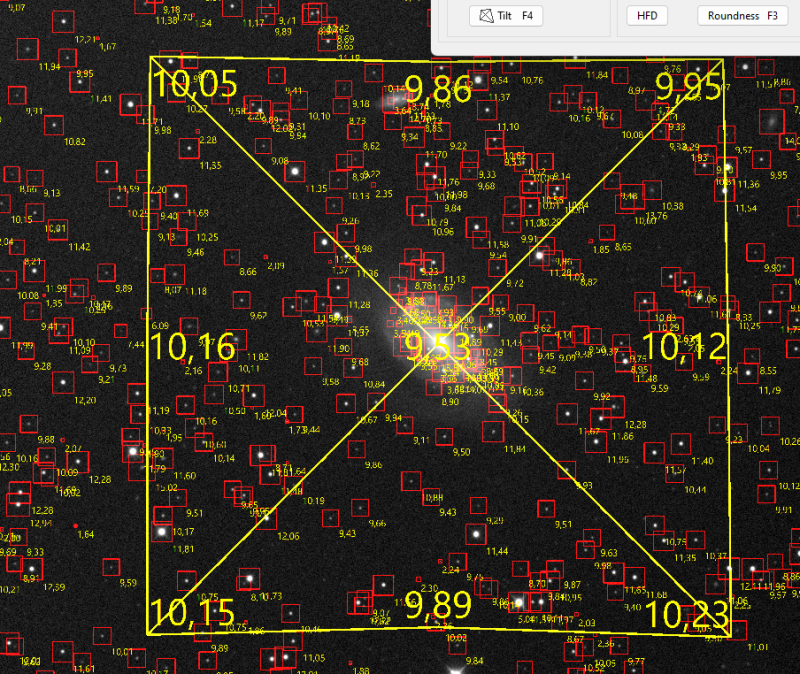The width and height of the screenshot is (800, 674).
Task: Click the Roundness F3 button
Action: tap(742, 16)
